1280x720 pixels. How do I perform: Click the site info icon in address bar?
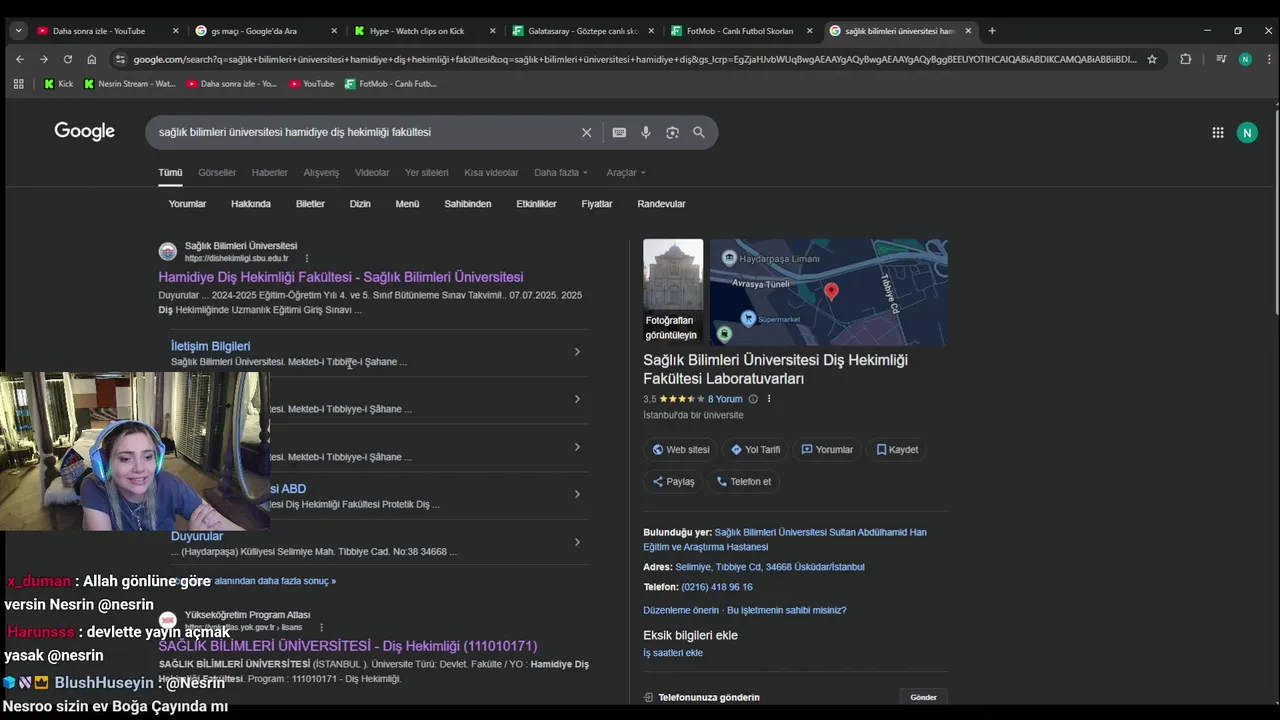click(x=121, y=59)
